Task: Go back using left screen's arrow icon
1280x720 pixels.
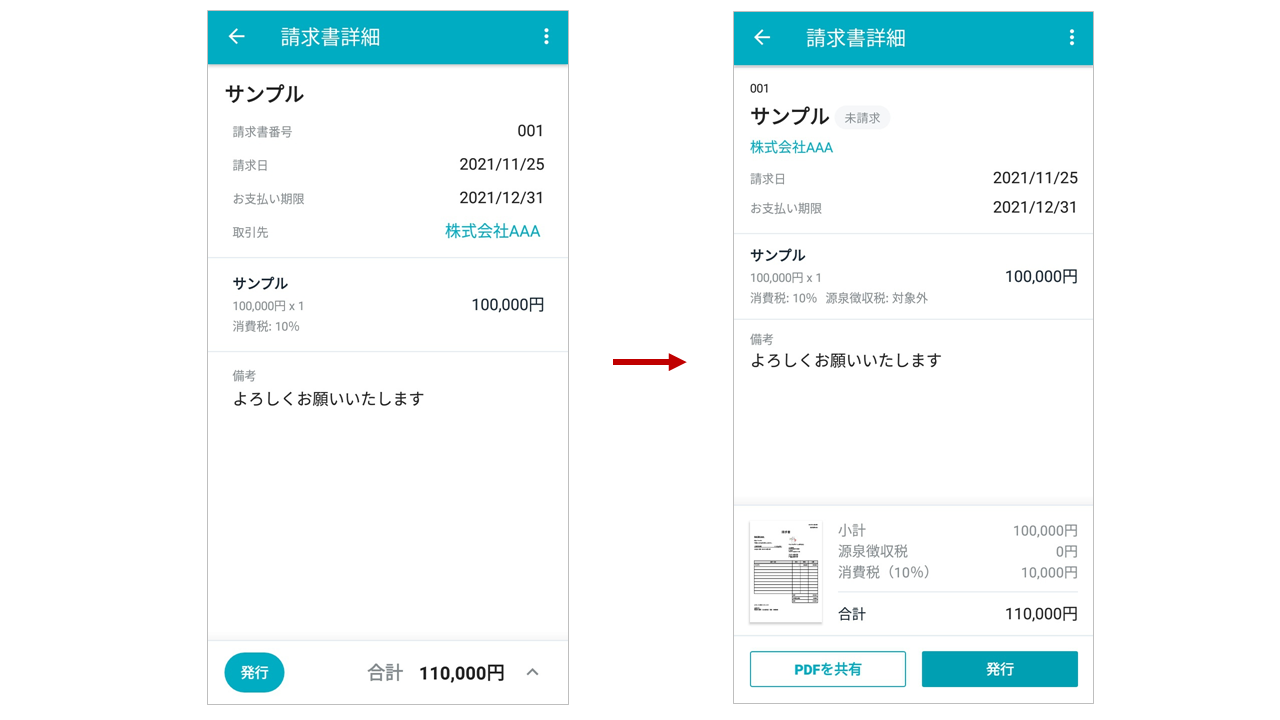Action: pos(237,37)
